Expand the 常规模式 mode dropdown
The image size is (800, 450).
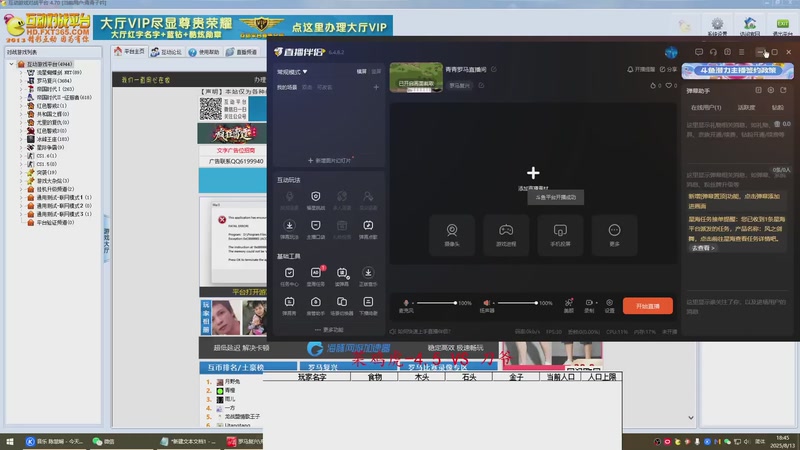click(x=292, y=72)
